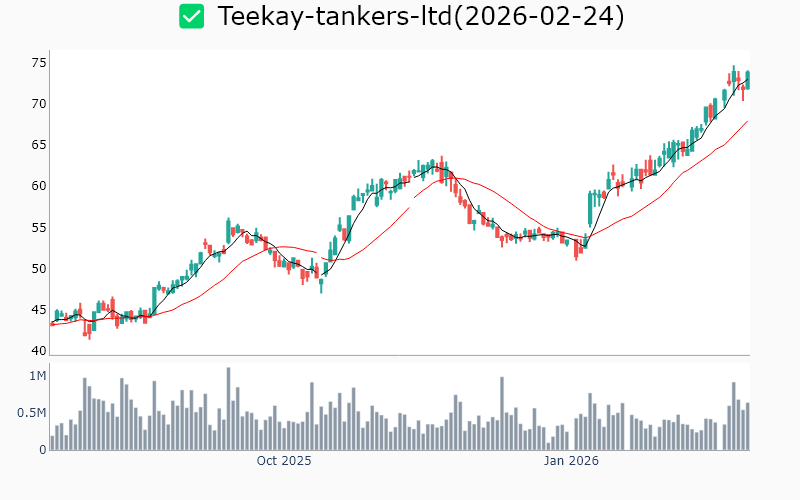The image size is (800, 500).
Task: Click the Teekay-tankers-ltd chart title text
Action: click(x=420, y=17)
